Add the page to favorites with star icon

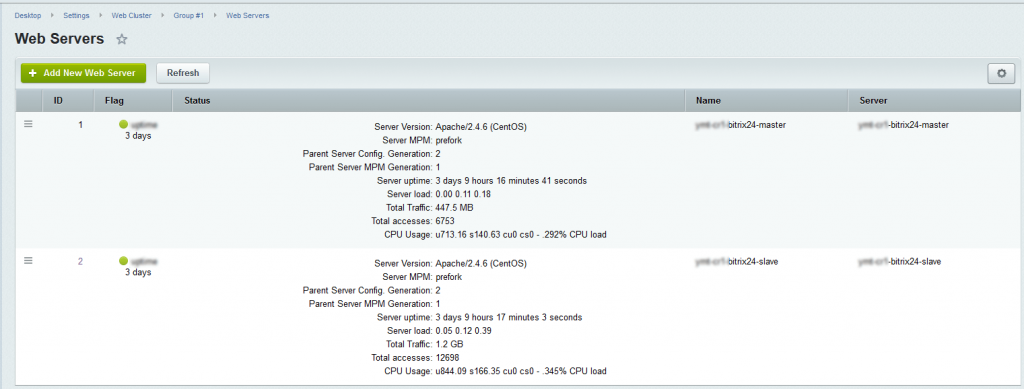[121, 40]
